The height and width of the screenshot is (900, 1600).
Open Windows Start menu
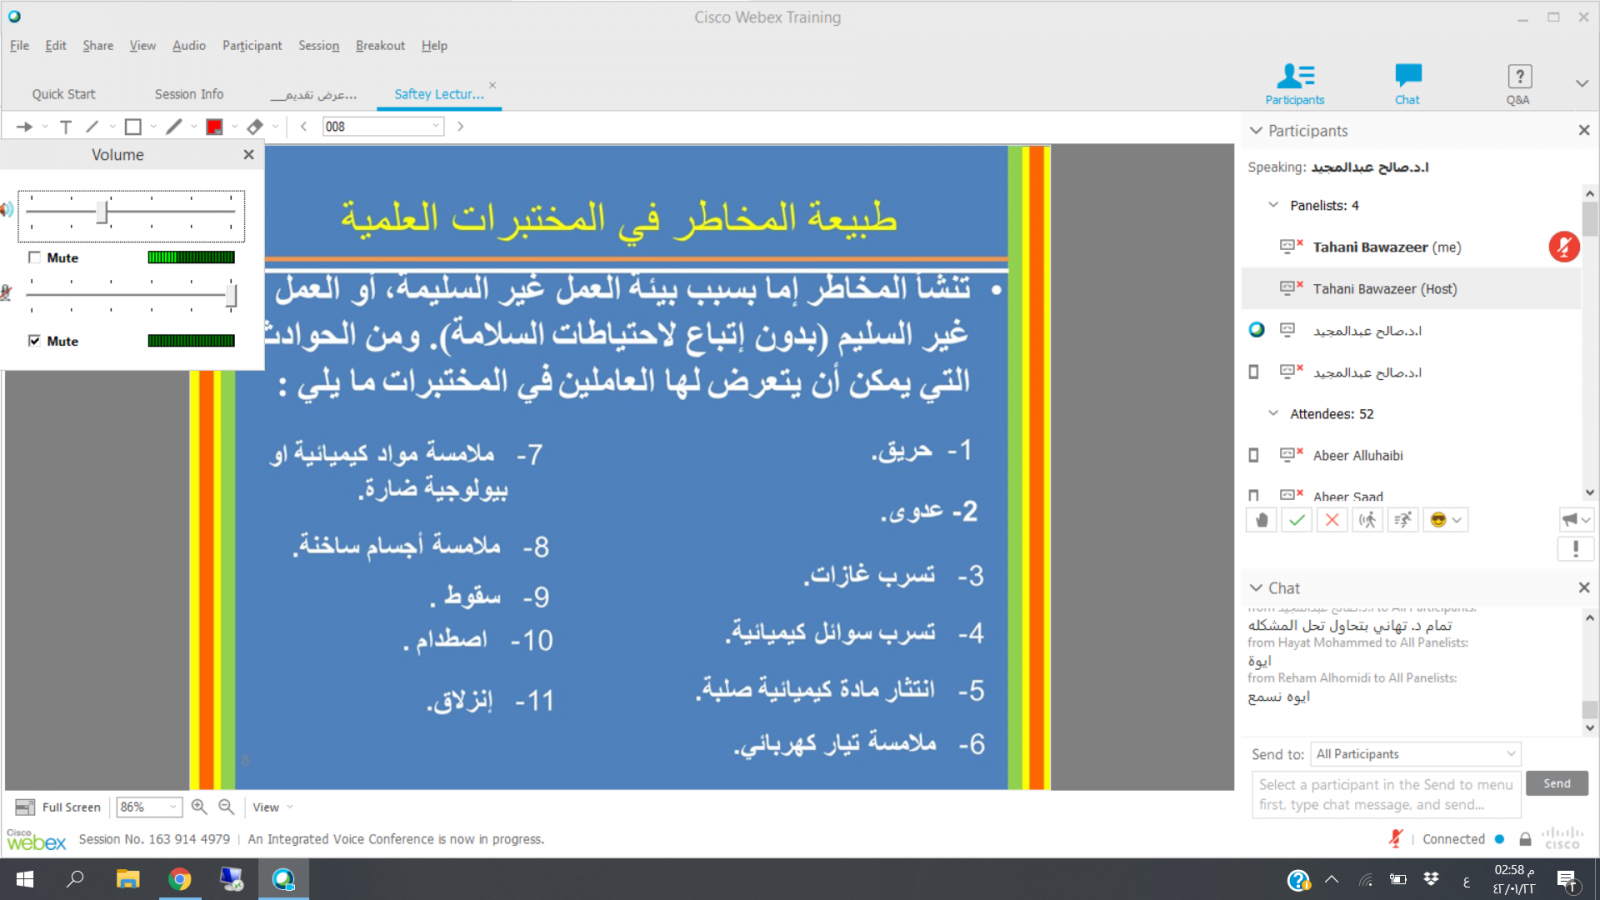25,879
